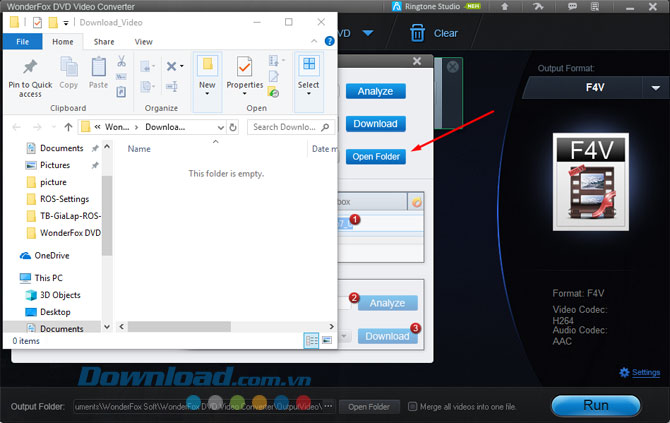Click the upgrade arrow icon in WonderFox title bar

click(x=505, y=6)
